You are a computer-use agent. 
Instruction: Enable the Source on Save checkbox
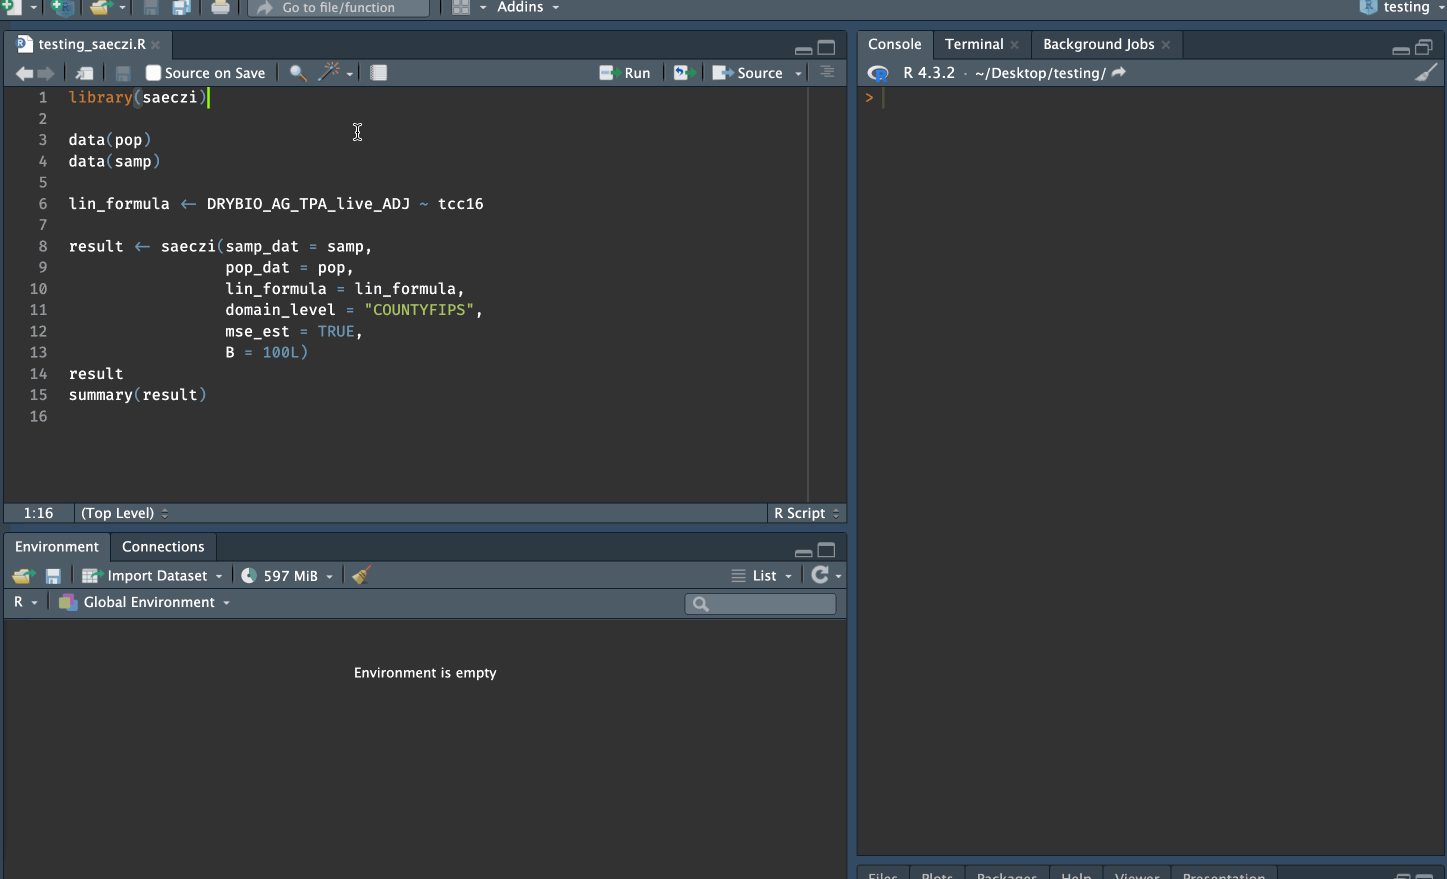pyautogui.click(x=153, y=73)
